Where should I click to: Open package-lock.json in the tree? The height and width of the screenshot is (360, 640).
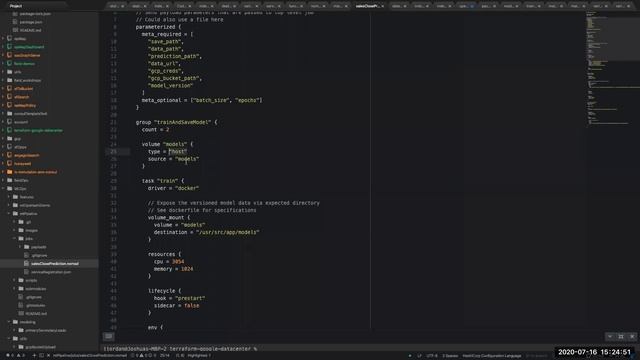click(35, 13)
